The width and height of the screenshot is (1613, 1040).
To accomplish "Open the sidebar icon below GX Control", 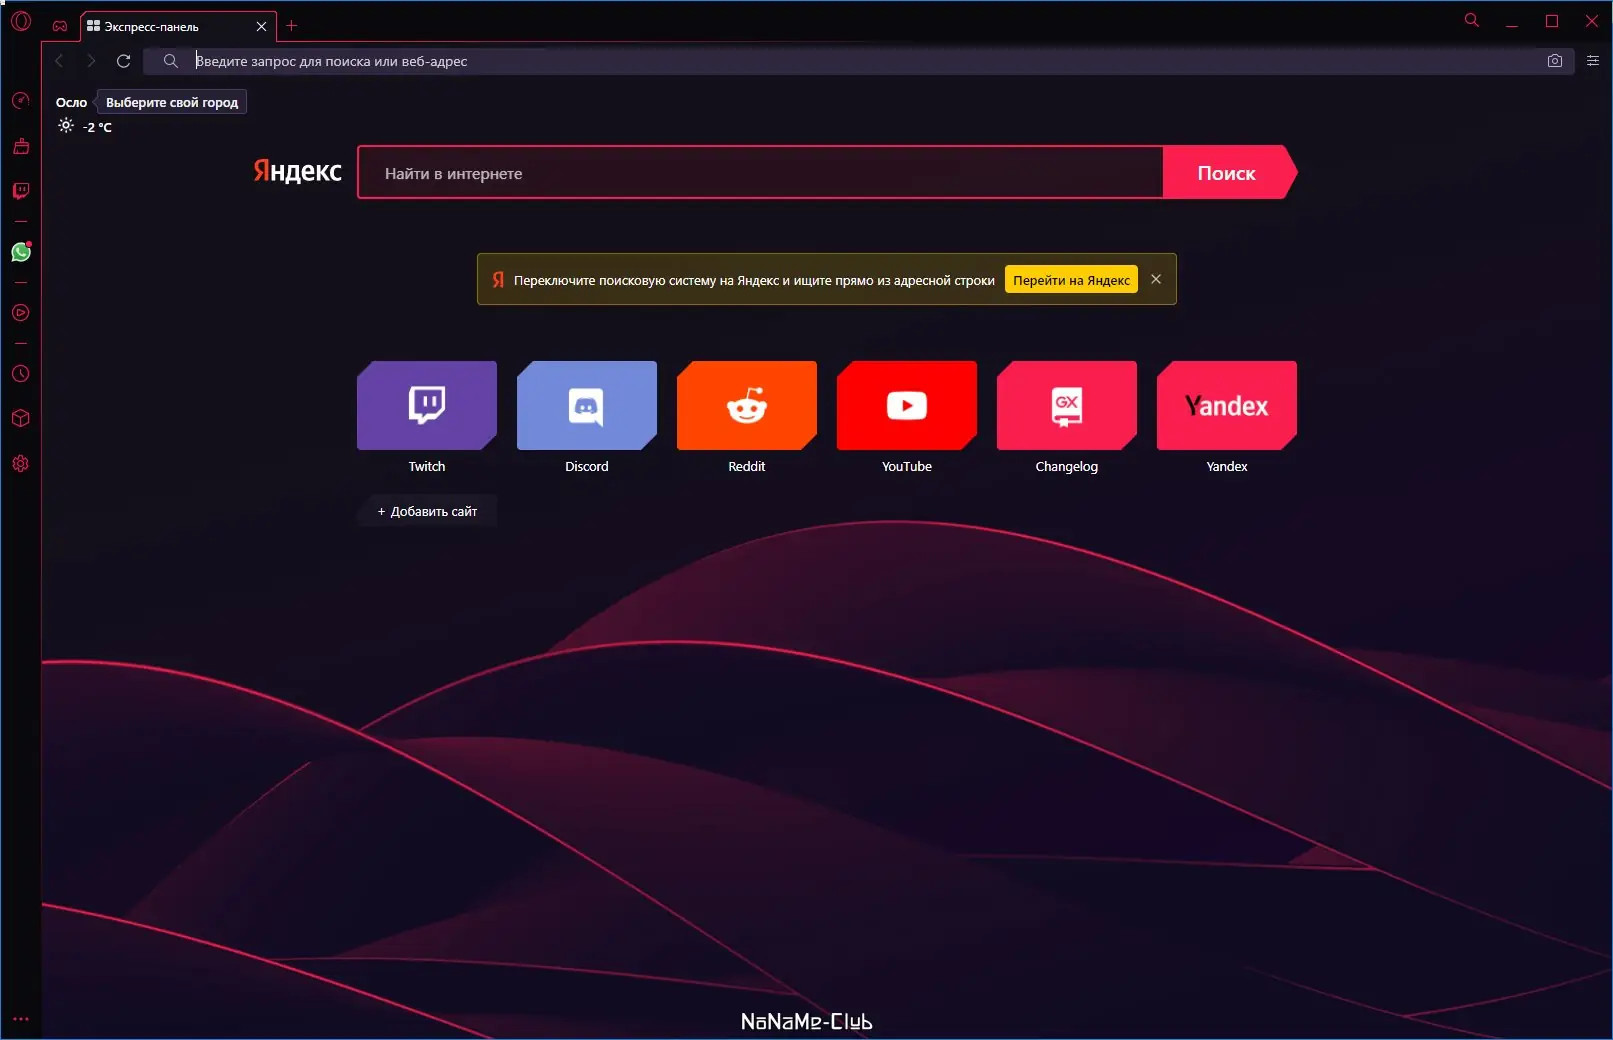I will tap(21, 146).
